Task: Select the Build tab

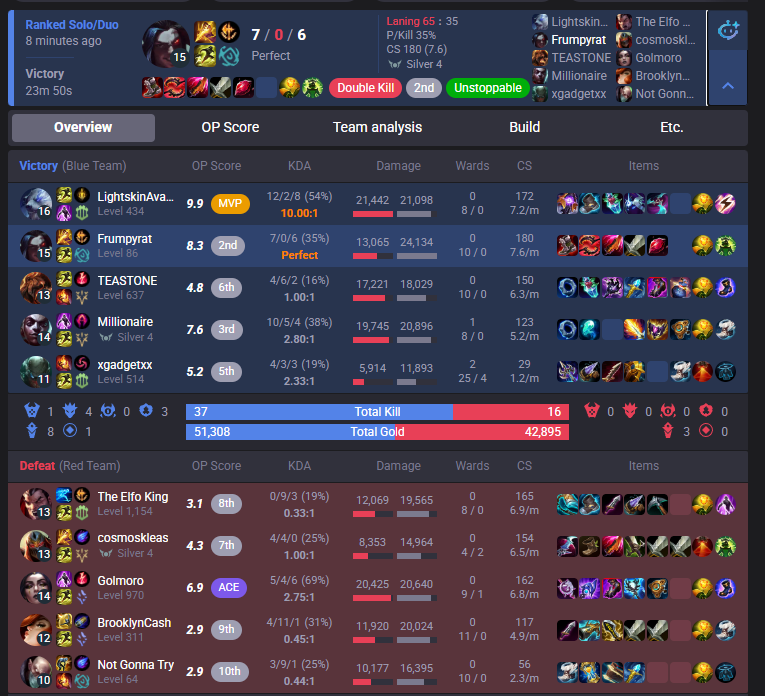Action: pyautogui.click(x=524, y=127)
